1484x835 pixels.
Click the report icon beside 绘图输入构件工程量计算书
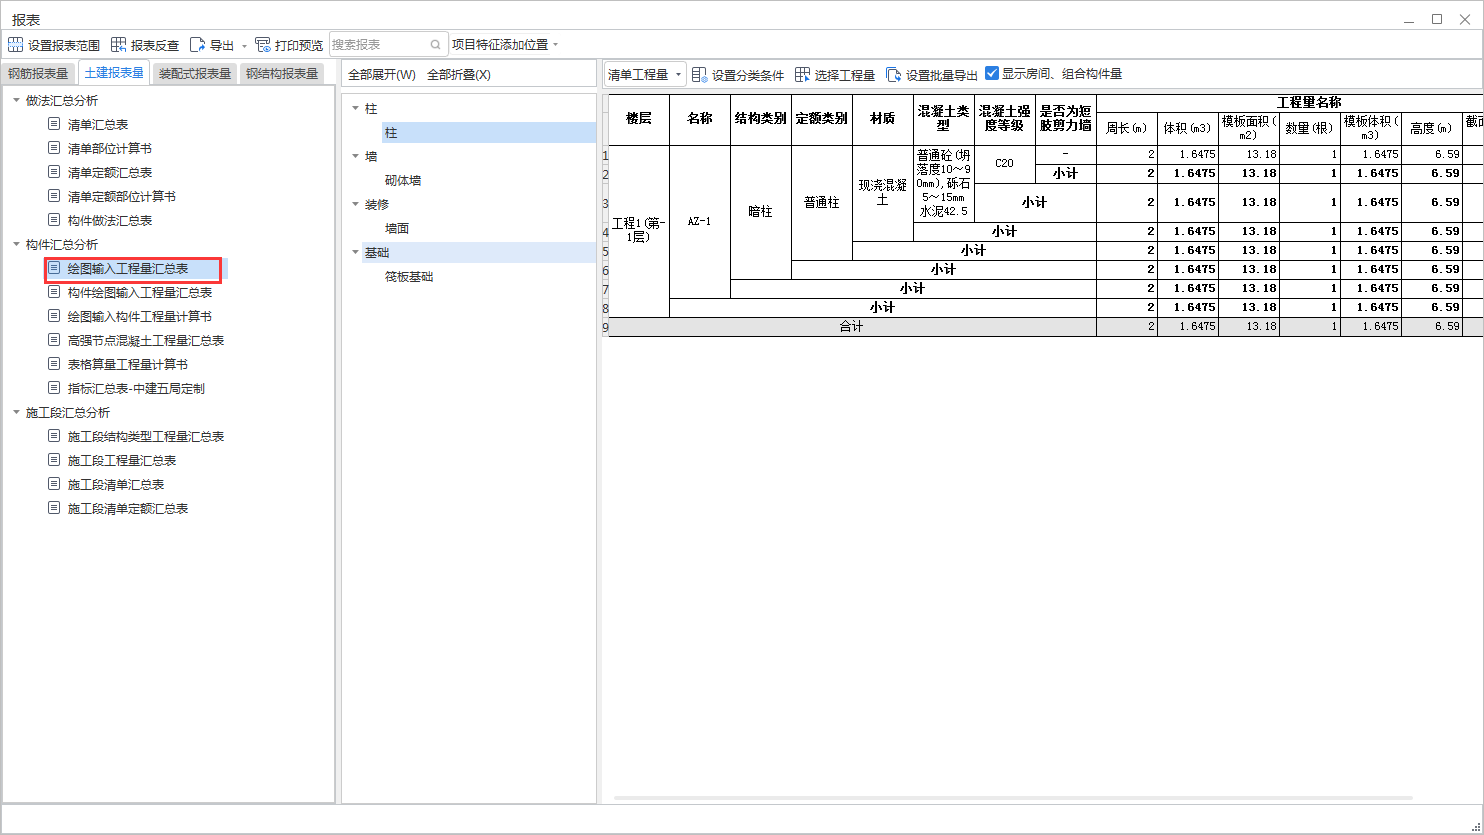tap(54, 316)
